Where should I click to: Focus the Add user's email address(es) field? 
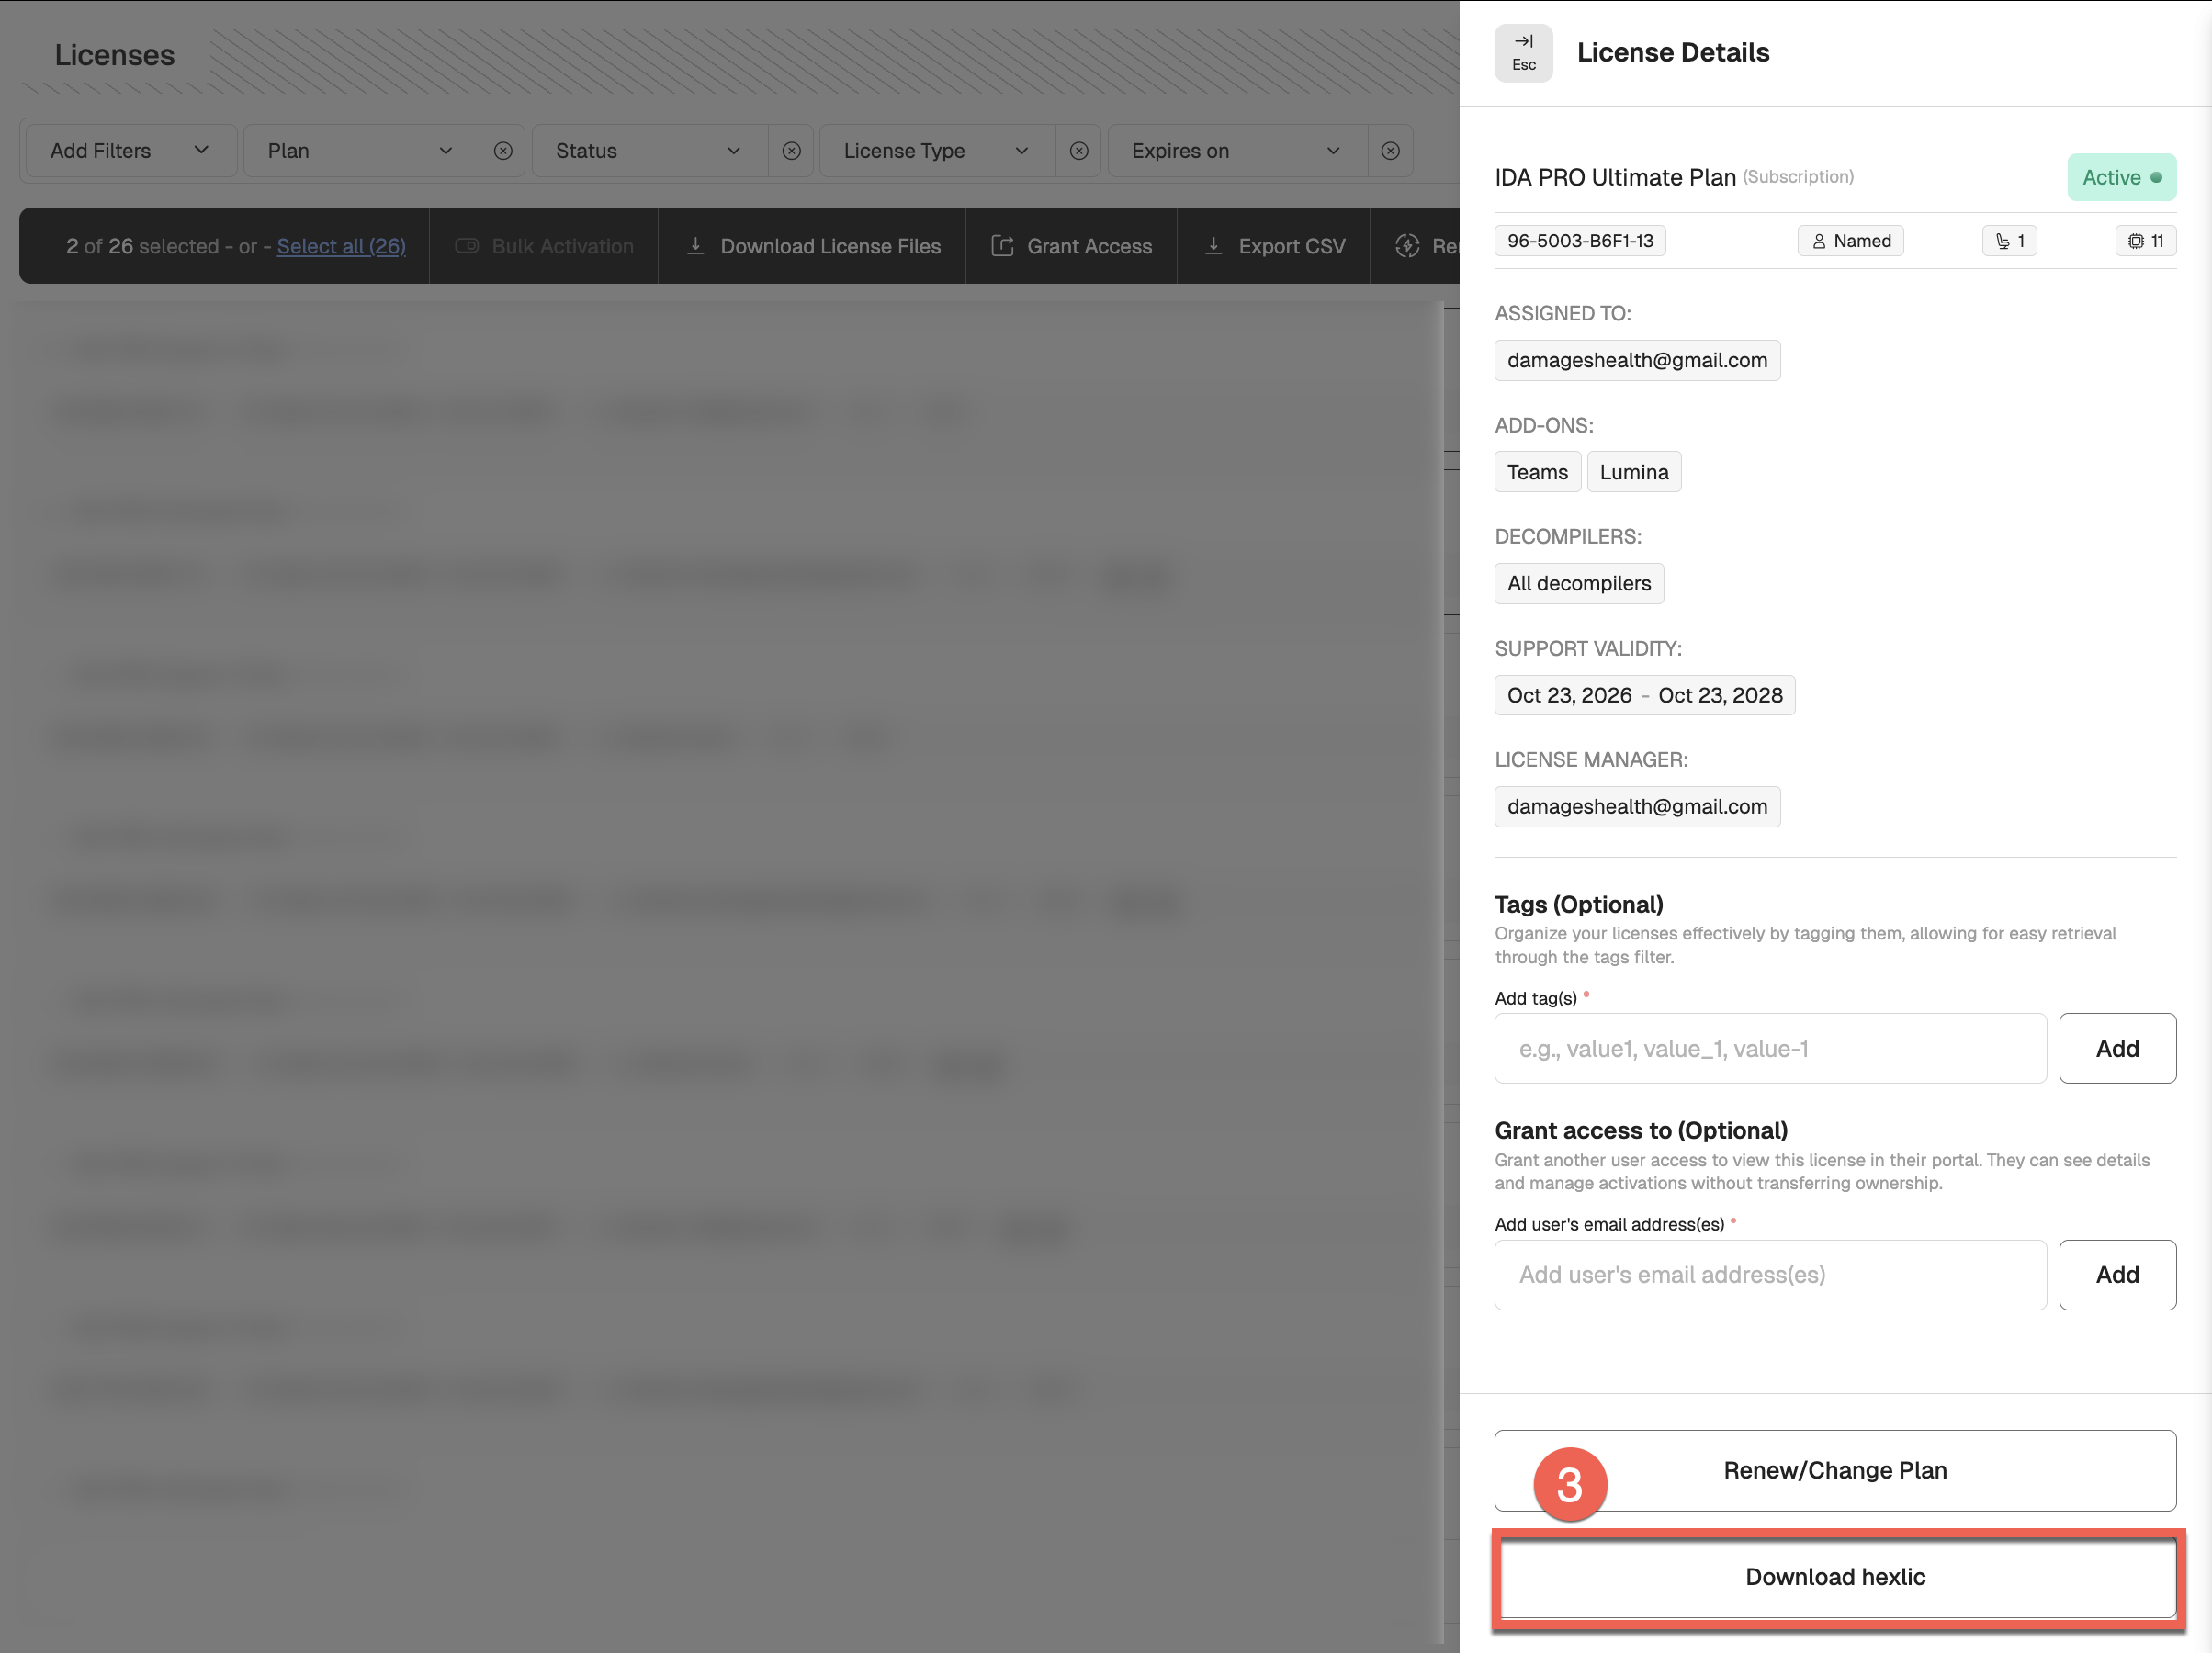coord(1770,1275)
